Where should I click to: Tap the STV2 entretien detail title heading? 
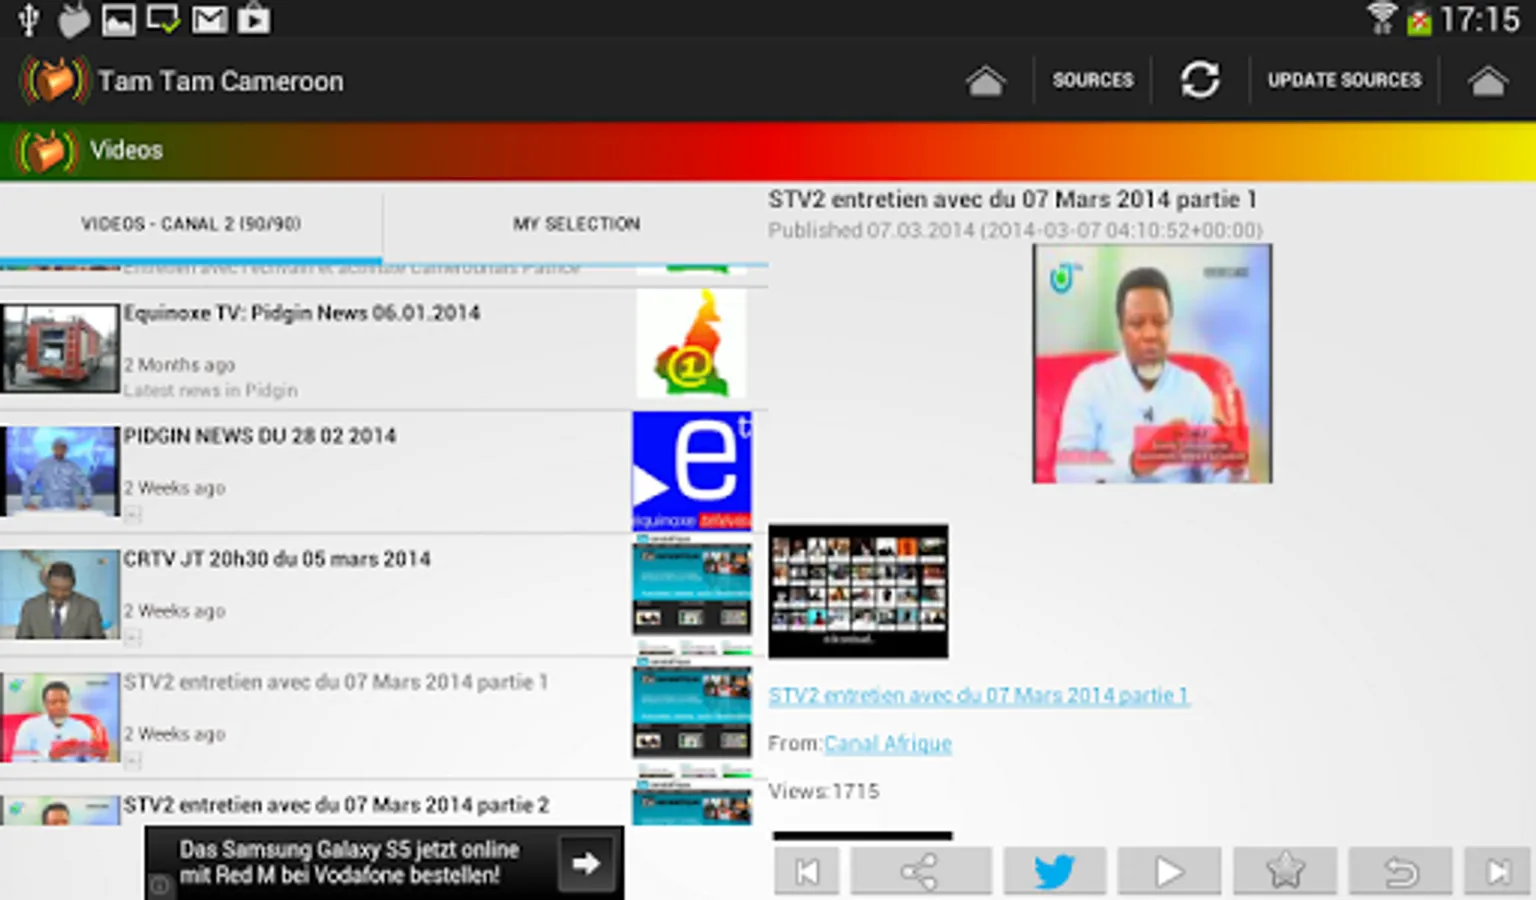(x=1012, y=199)
